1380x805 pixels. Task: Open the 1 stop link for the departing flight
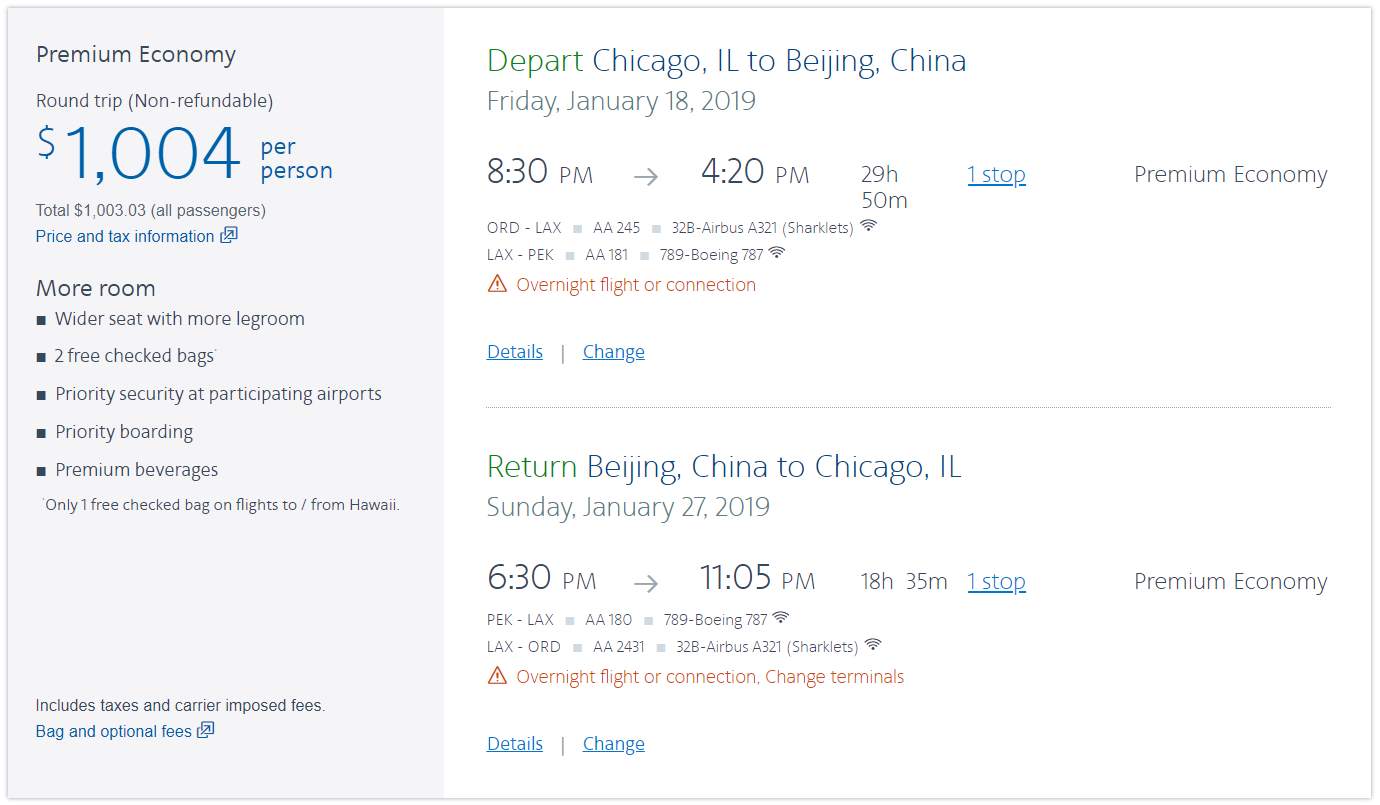coord(996,175)
